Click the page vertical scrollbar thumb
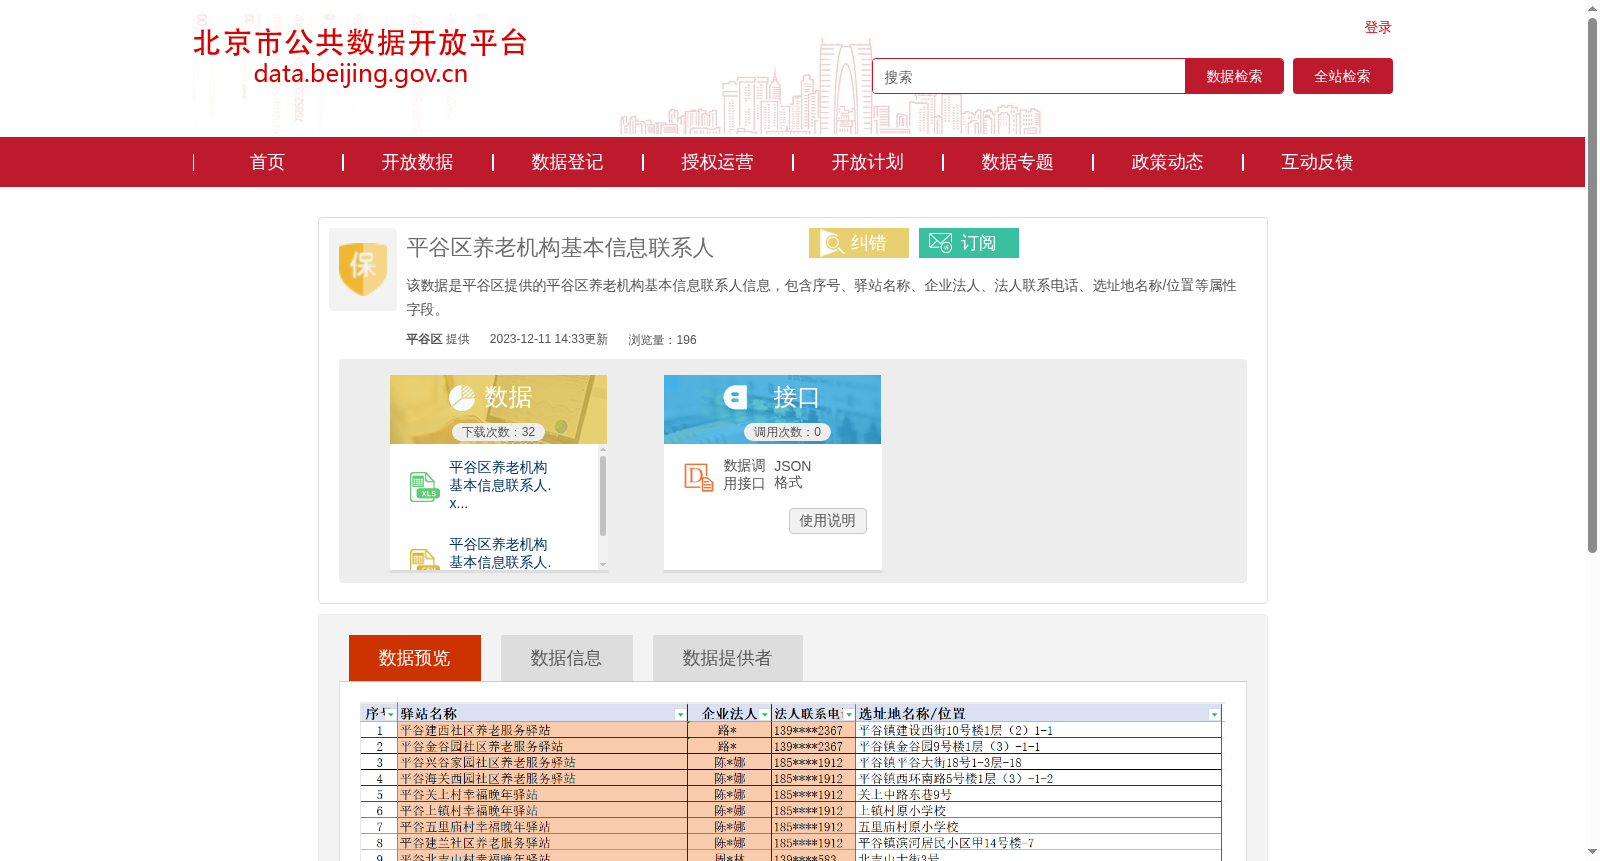Screen dimensions: 1600x861 click(x=1592, y=284)
